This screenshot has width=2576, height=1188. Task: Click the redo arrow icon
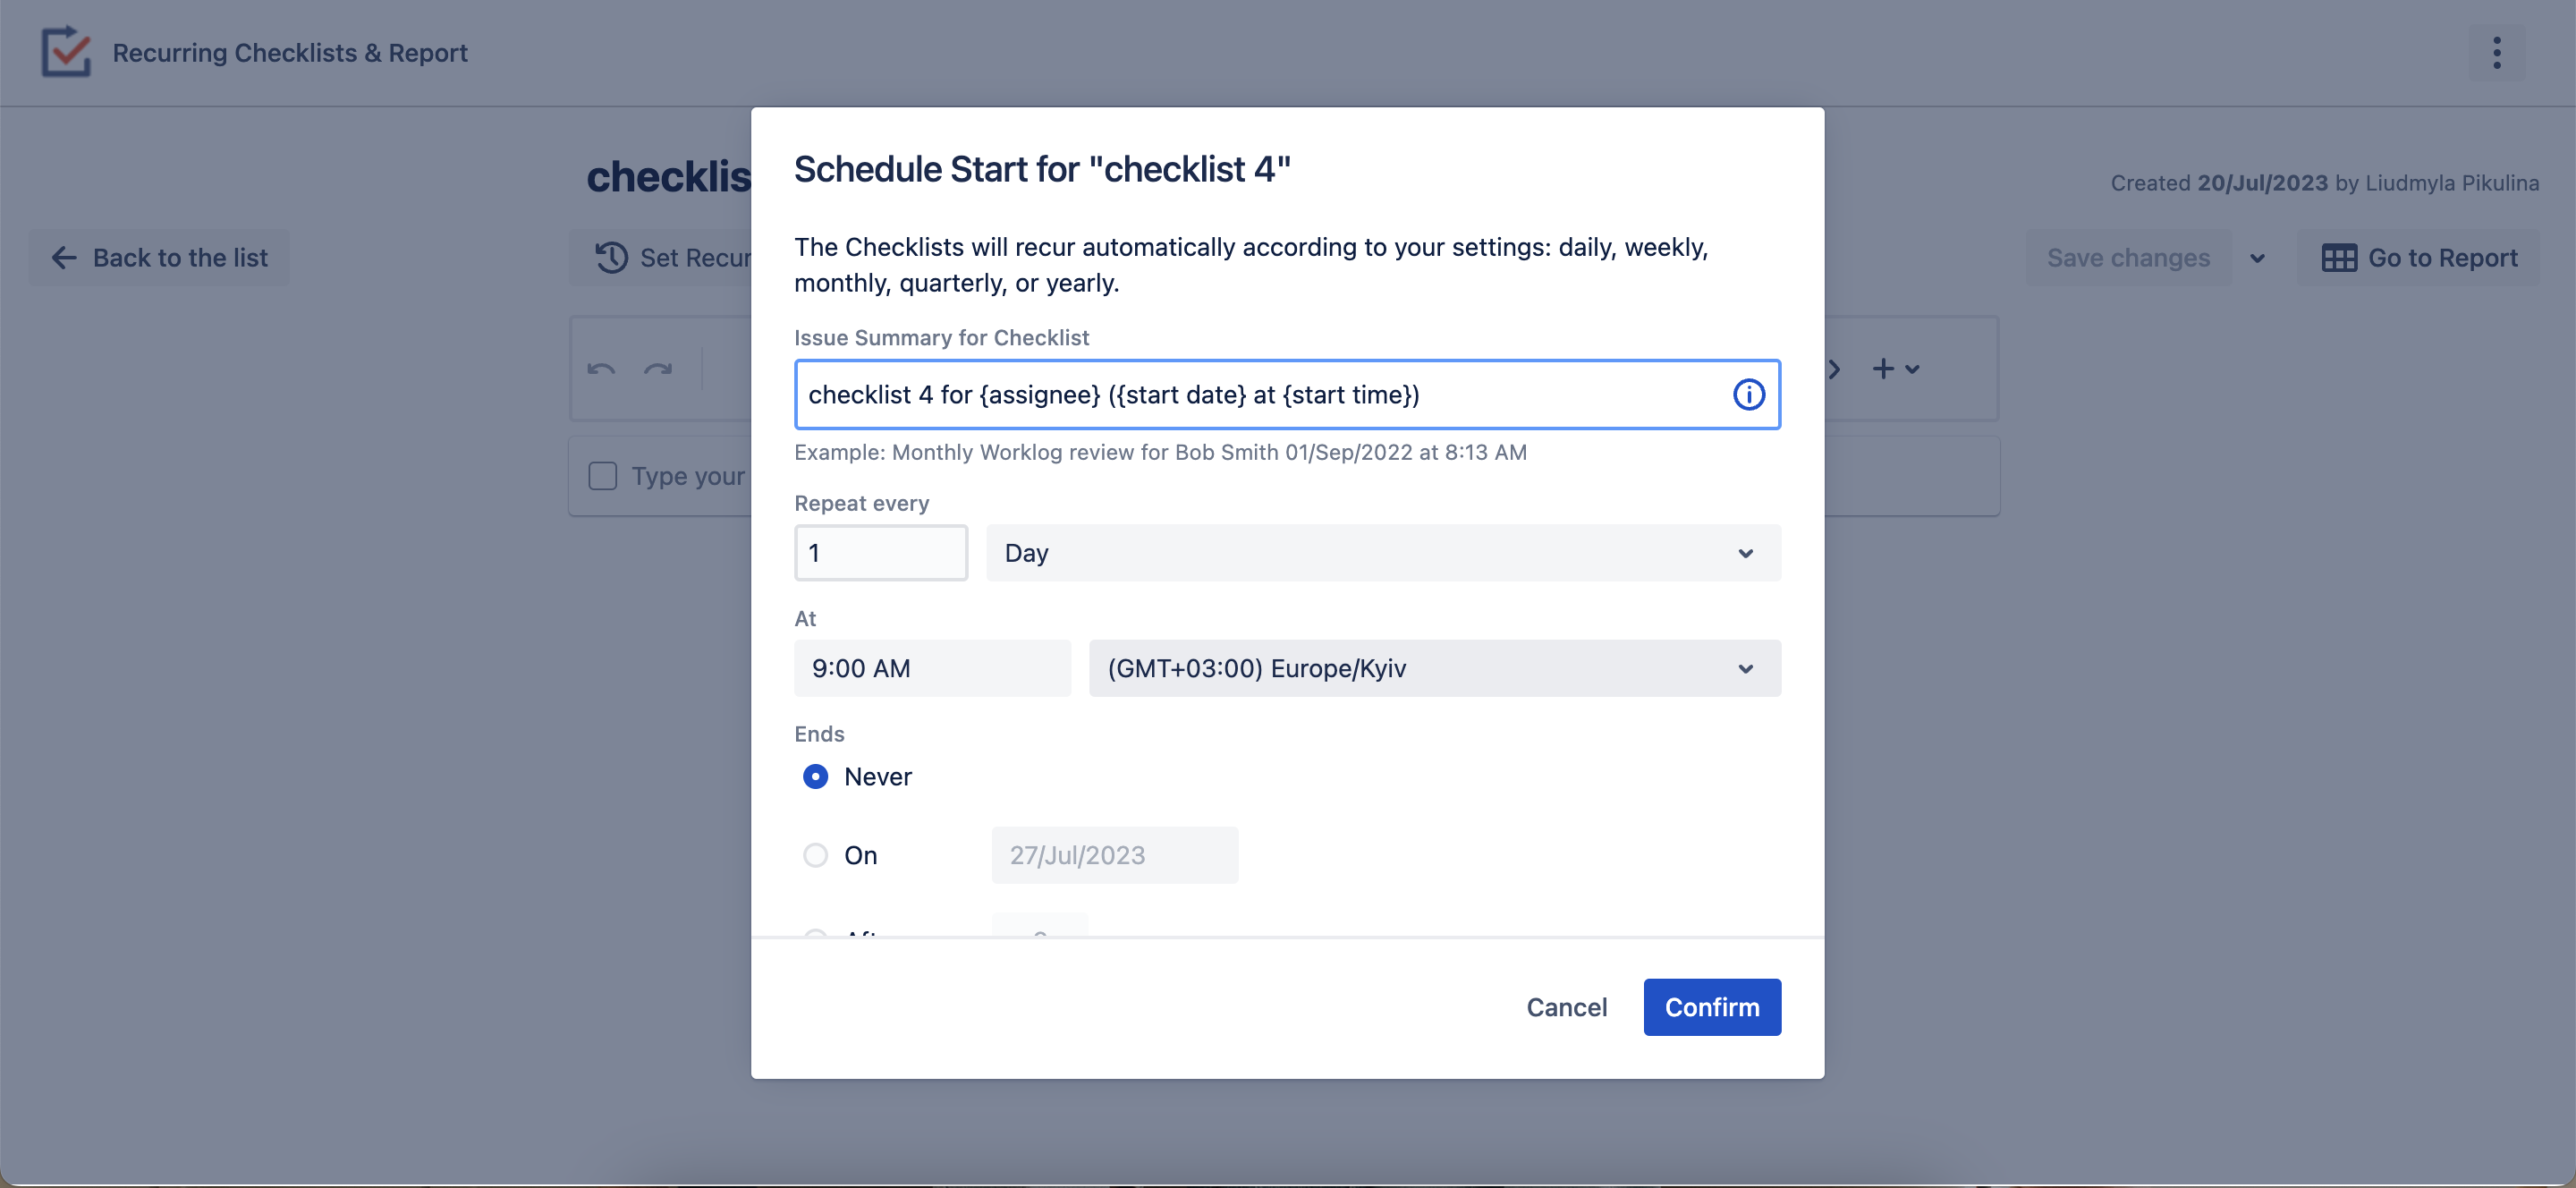click(658, 369)
